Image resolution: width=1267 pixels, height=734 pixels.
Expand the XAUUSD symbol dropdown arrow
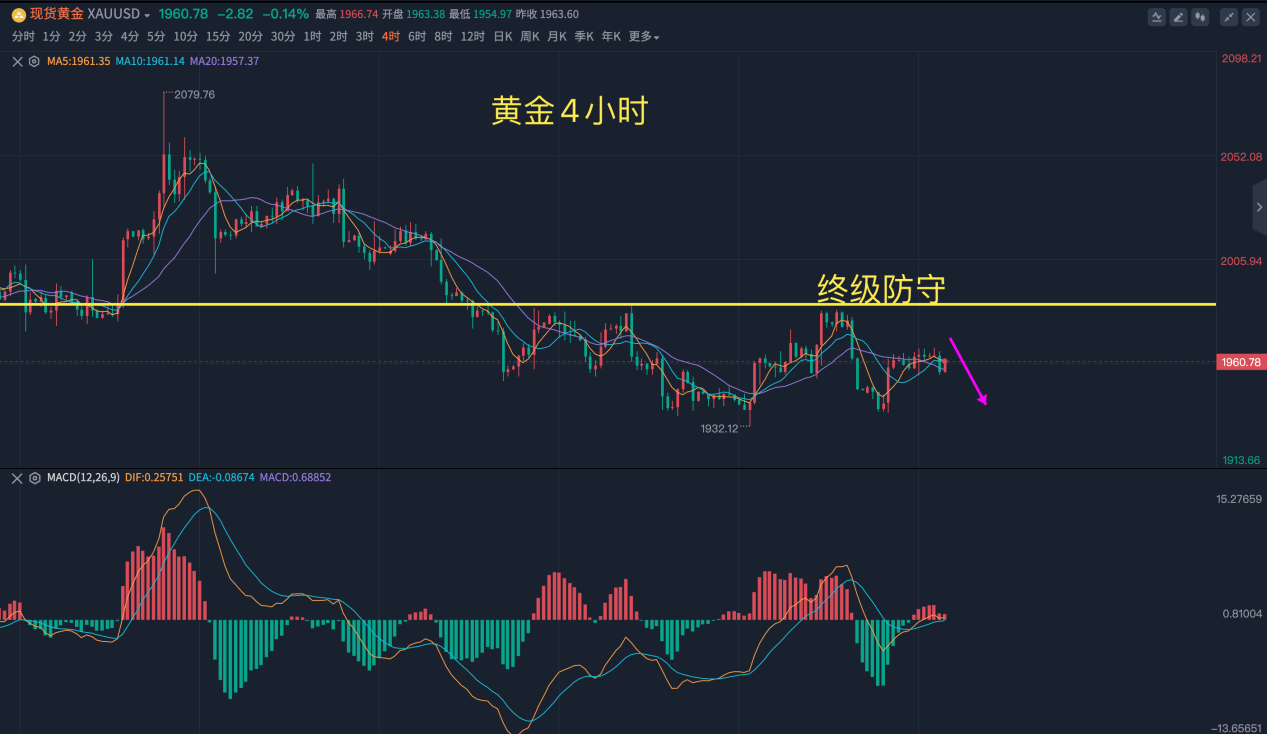coord(147,16)
